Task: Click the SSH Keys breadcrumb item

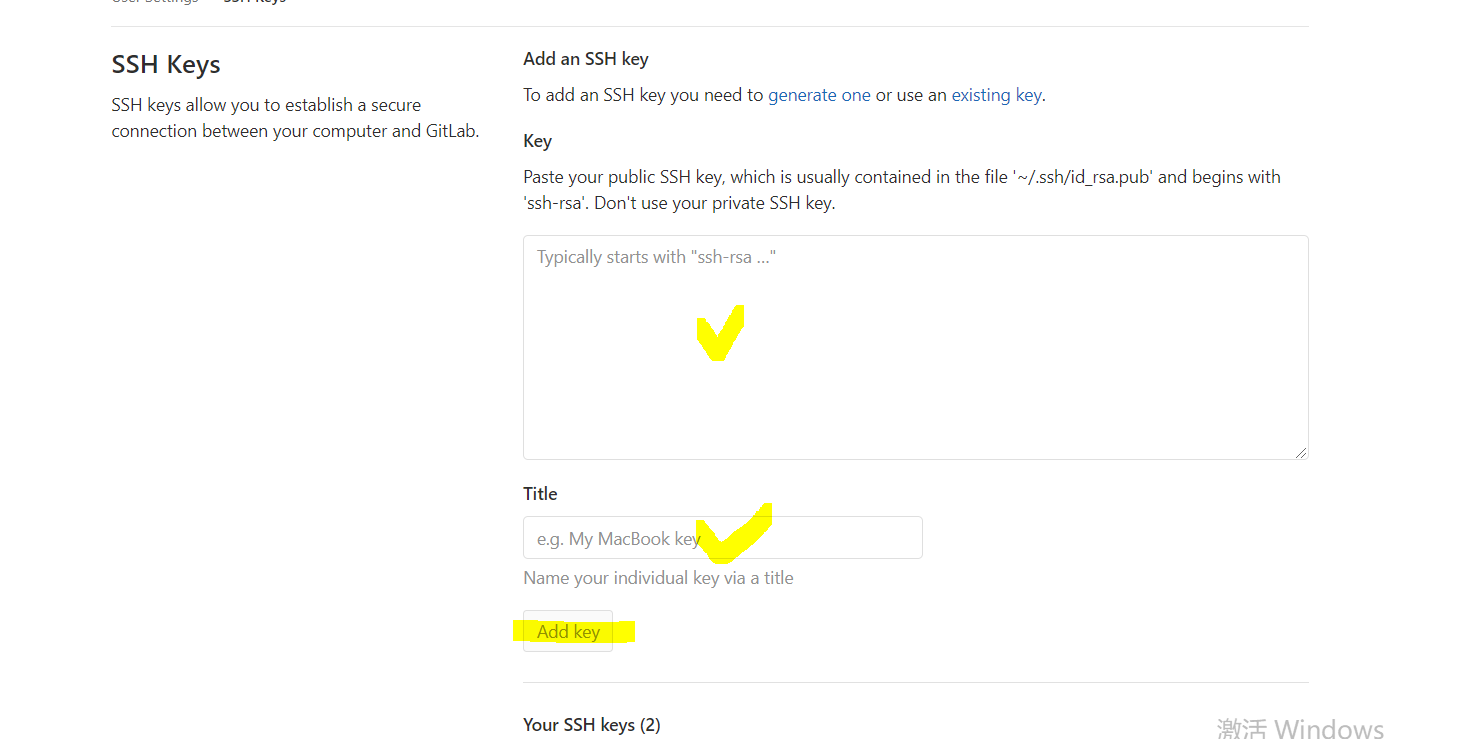Action: (254, 2)
